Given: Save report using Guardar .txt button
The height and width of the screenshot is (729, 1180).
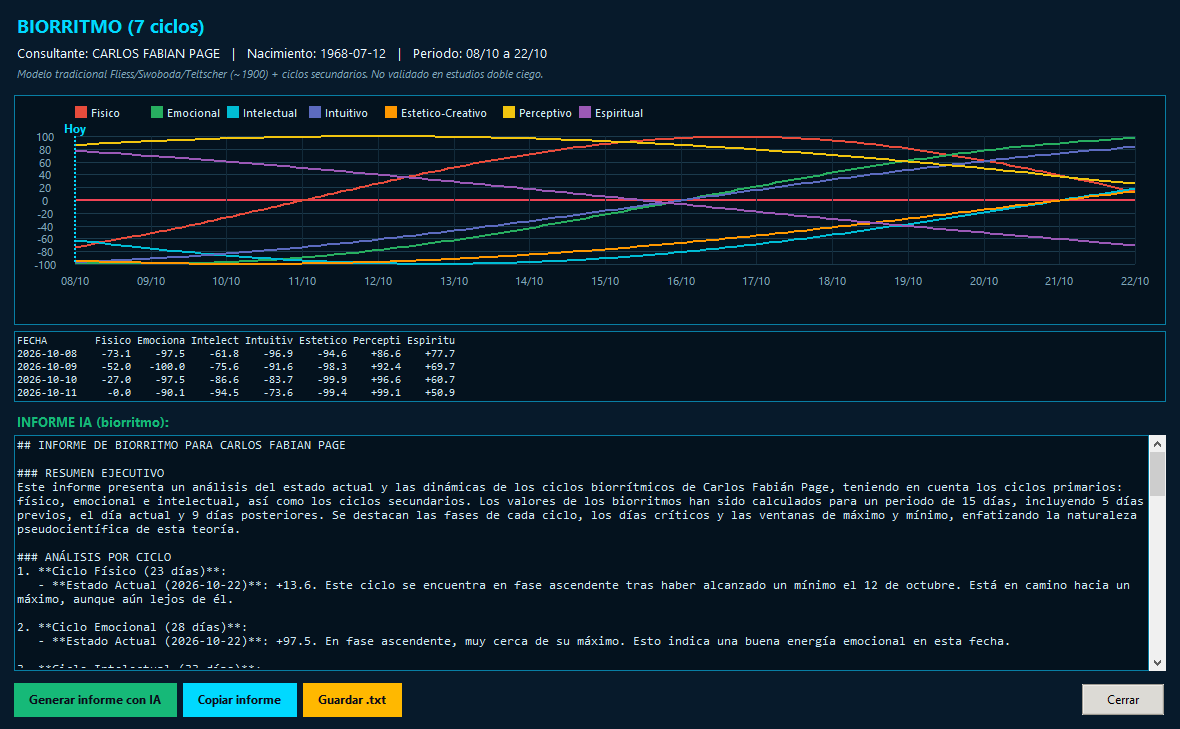Looking at the screenshot, I should pos(352,700).
